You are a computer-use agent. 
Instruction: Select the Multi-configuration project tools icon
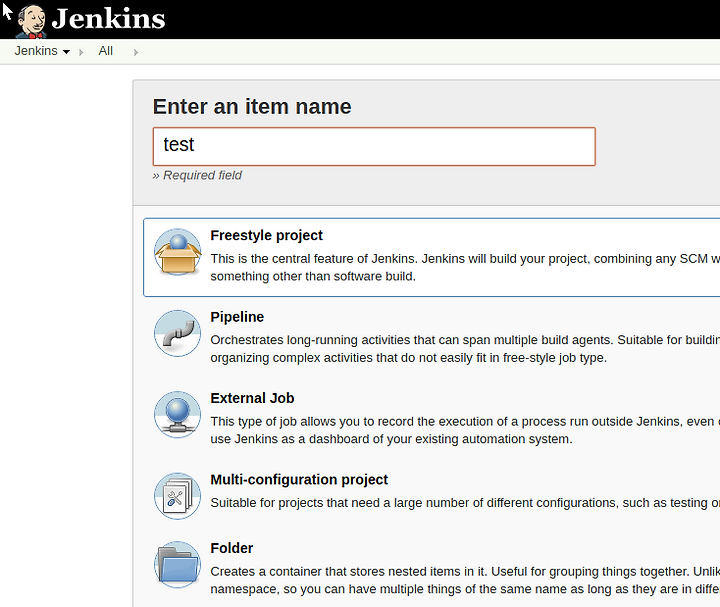(178, 496)
